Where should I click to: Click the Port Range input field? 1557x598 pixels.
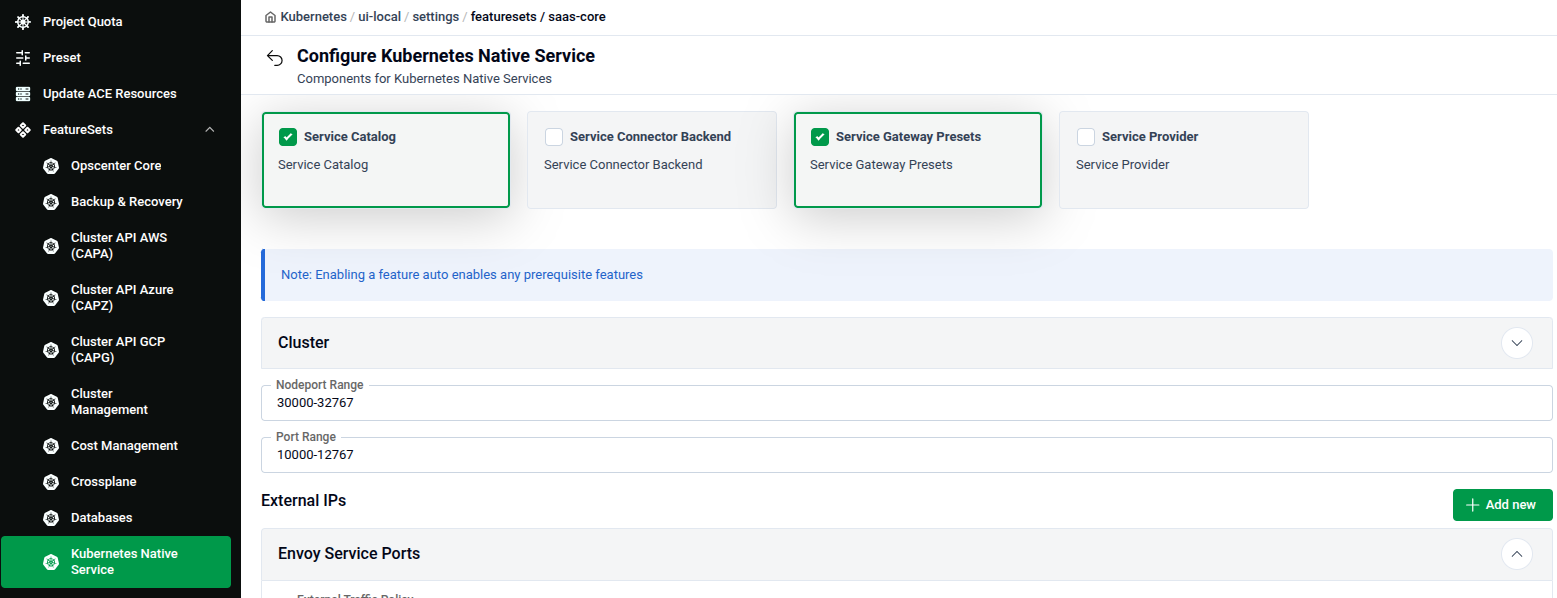click(x=907, y=455)
